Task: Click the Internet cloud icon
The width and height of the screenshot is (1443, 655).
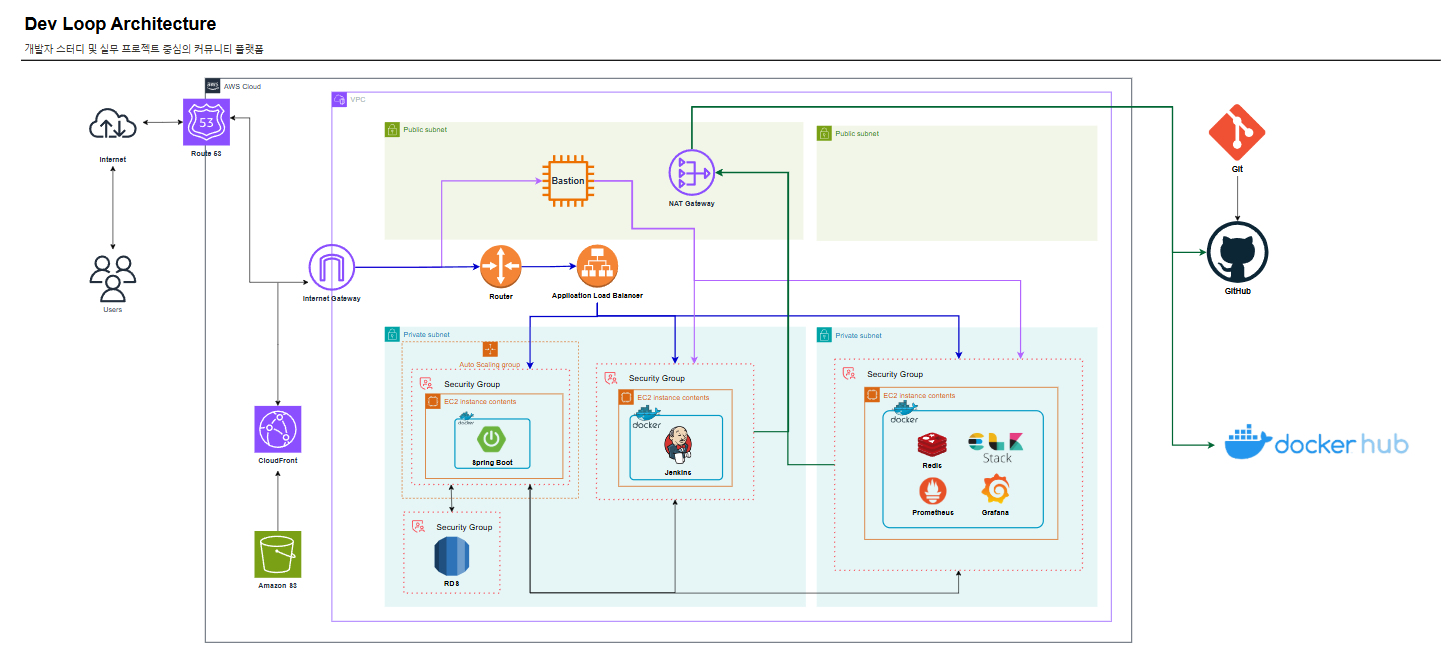Action: (x=113, y=123)
